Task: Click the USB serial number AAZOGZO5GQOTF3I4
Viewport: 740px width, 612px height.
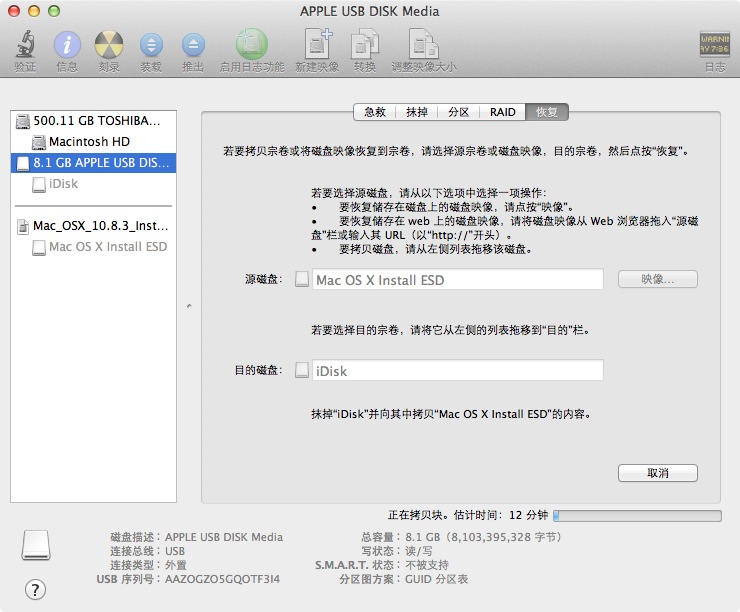Action: pyautogui.click(x=222, y=579)
